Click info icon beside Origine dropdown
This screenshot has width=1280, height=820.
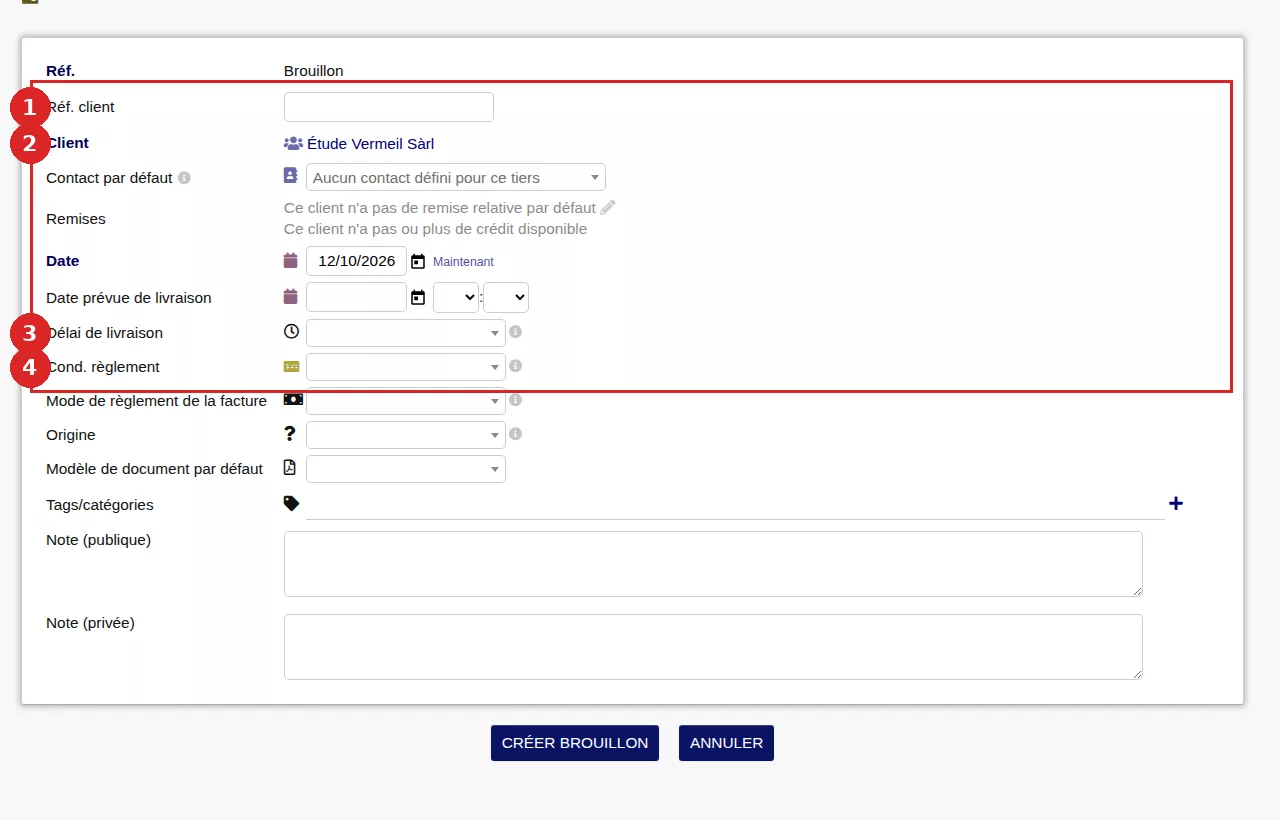(515, 434)
